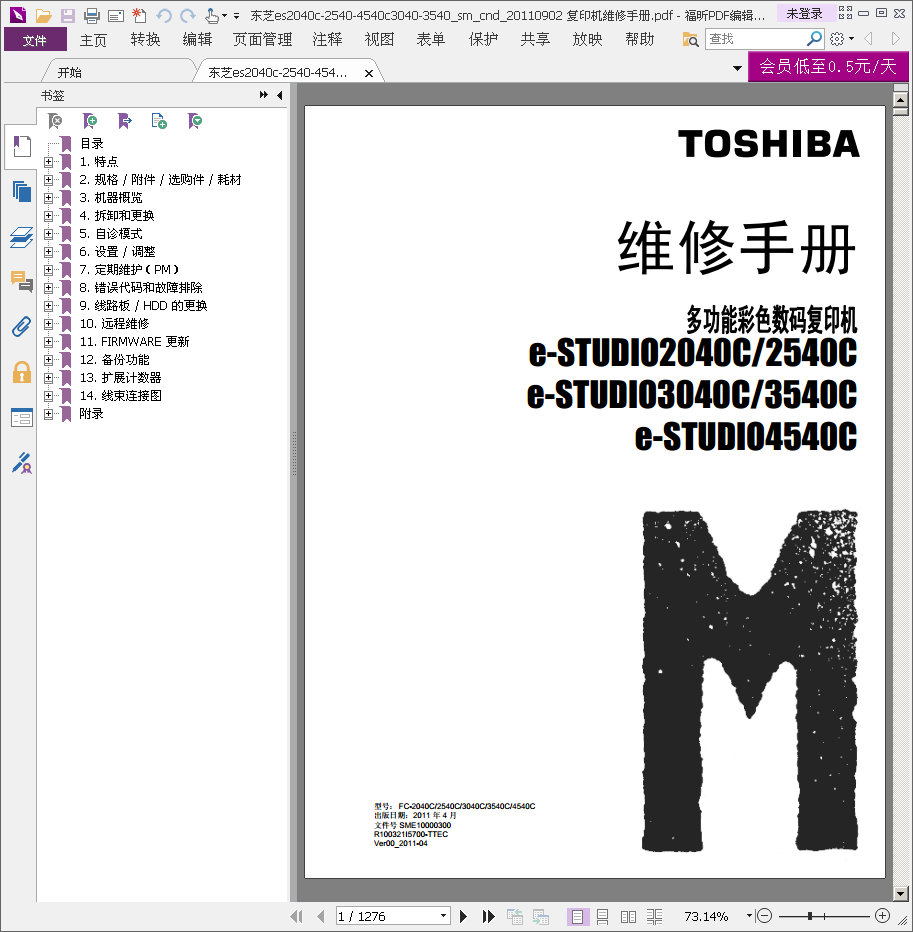Print the document with printer icon
913x932 pixels.
tap(91, 16)
